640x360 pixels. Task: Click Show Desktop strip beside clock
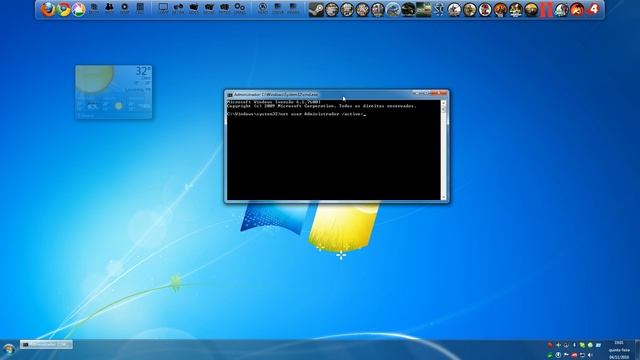[x=637, y=350]
